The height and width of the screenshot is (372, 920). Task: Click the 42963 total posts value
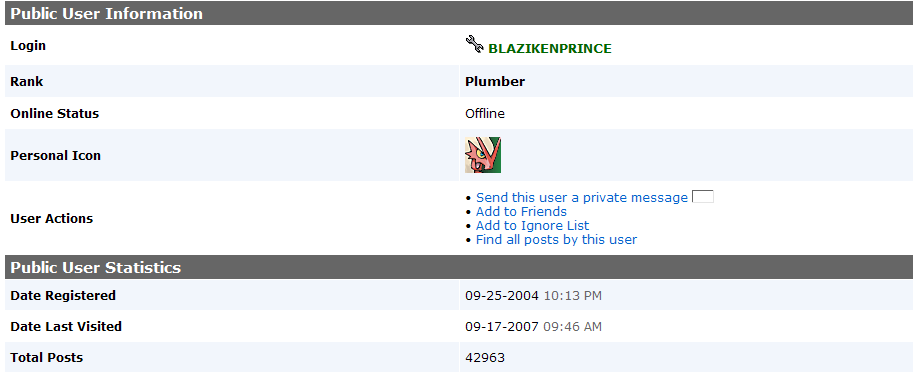485,358
